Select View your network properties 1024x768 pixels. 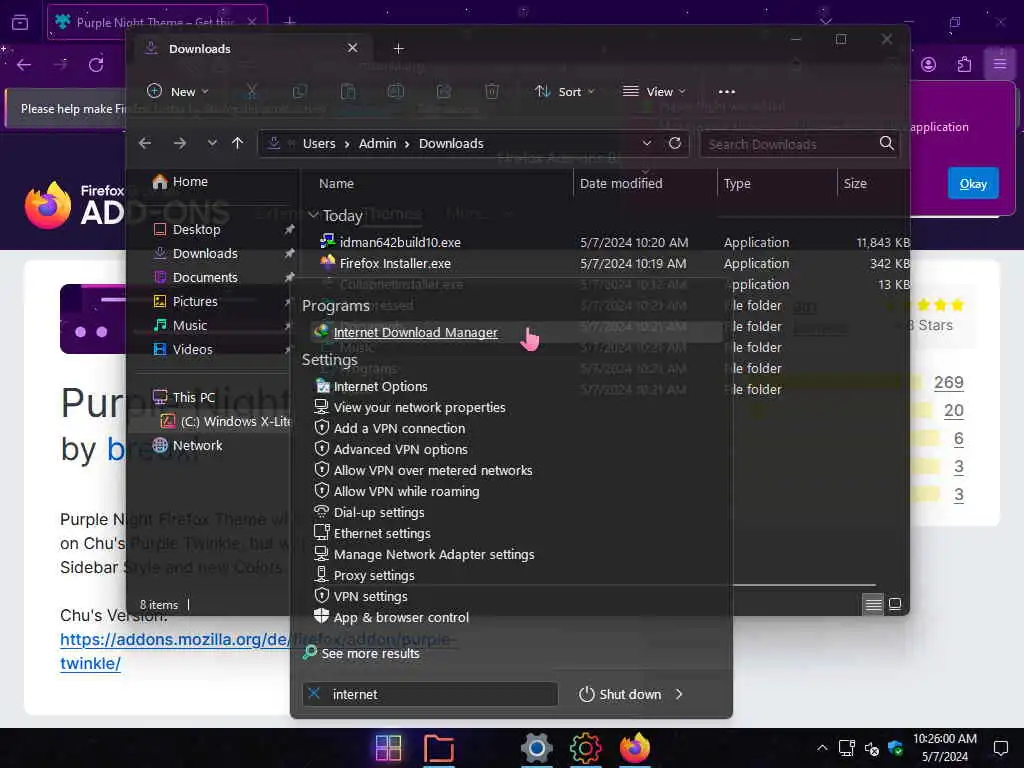(419, 408)
